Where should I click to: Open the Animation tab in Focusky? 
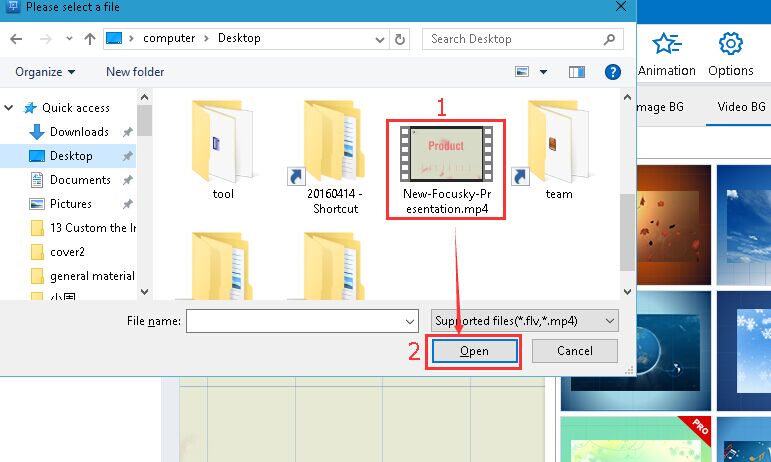tap(667, 55)
